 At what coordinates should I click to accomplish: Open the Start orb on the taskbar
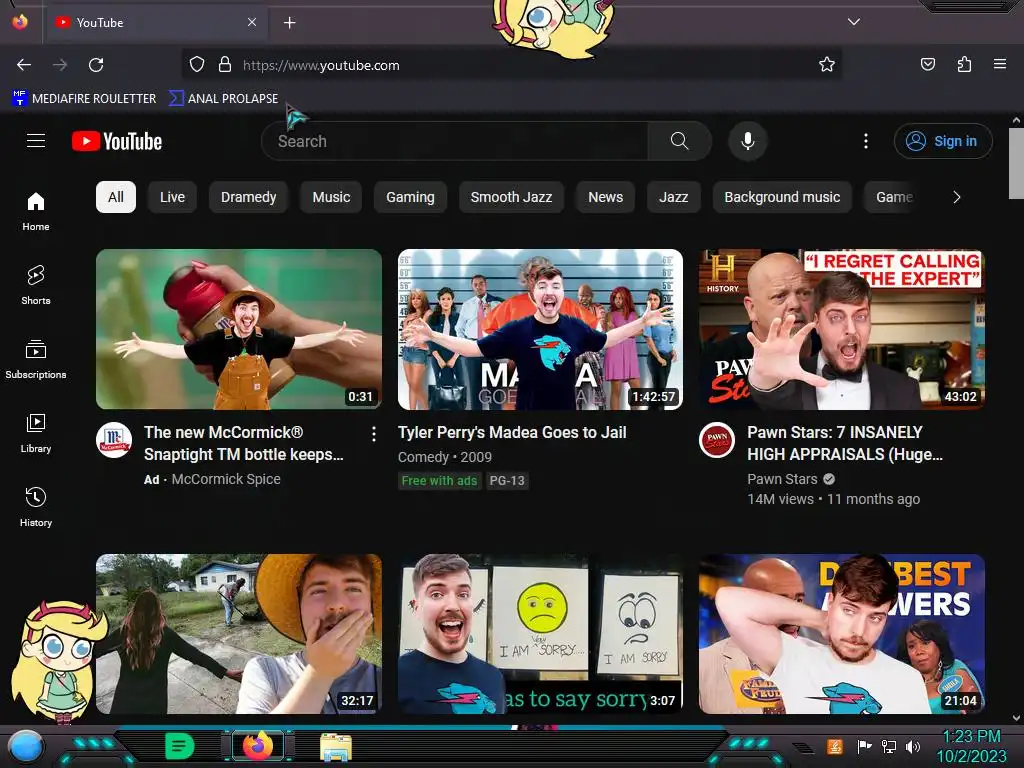pos(25,746)
